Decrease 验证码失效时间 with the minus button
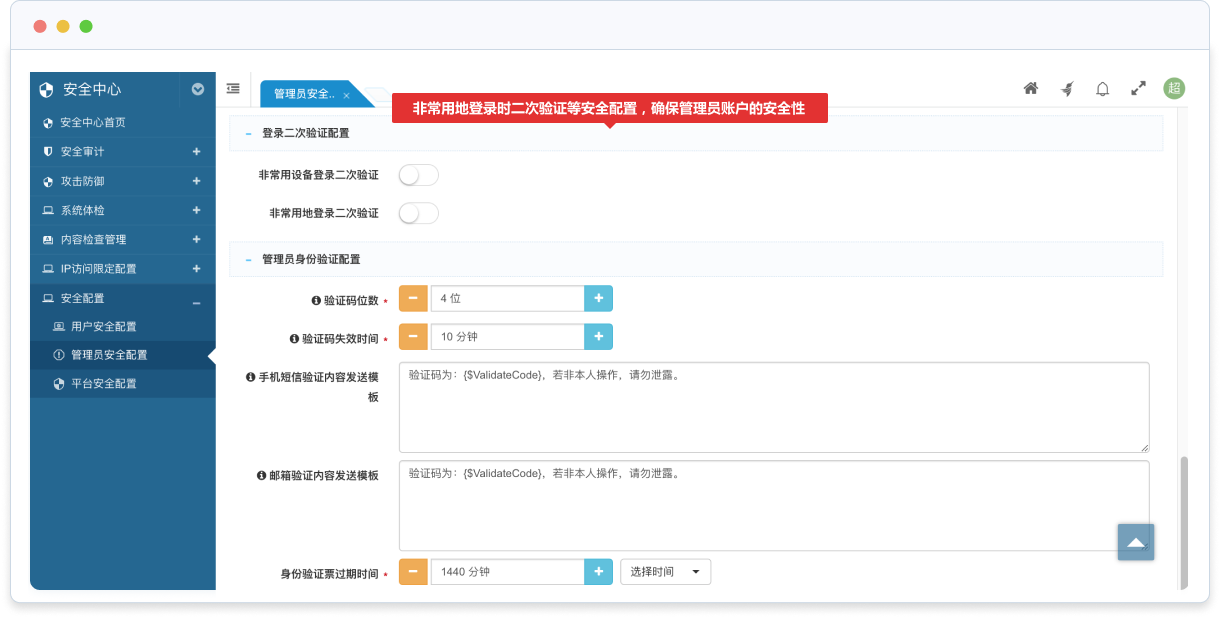Viewport: 1220px width, 619px height. 413,337
